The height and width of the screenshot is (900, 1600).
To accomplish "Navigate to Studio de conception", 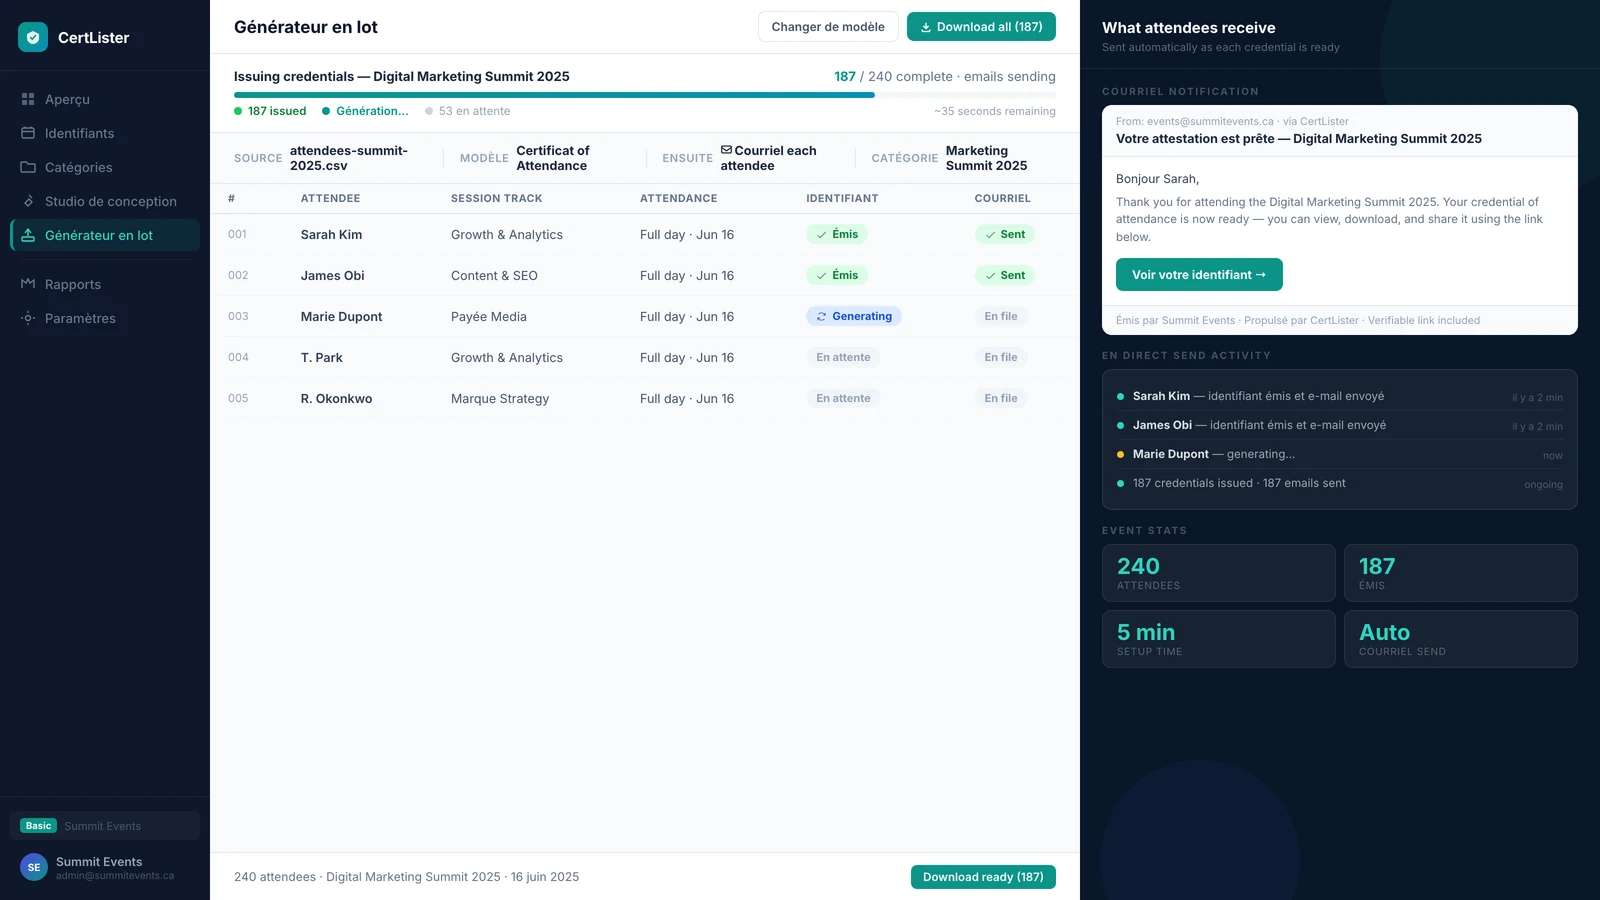I will pos(105,201).
